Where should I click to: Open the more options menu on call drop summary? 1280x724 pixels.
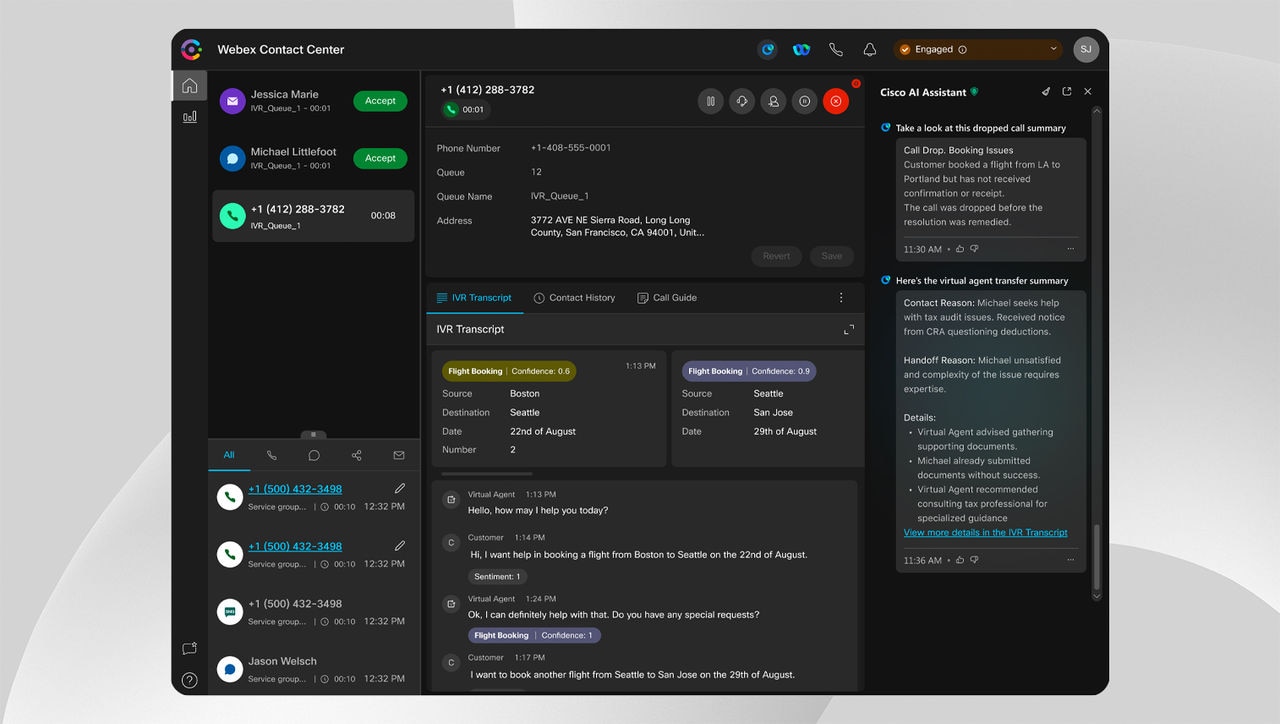tap(1071, 249)
